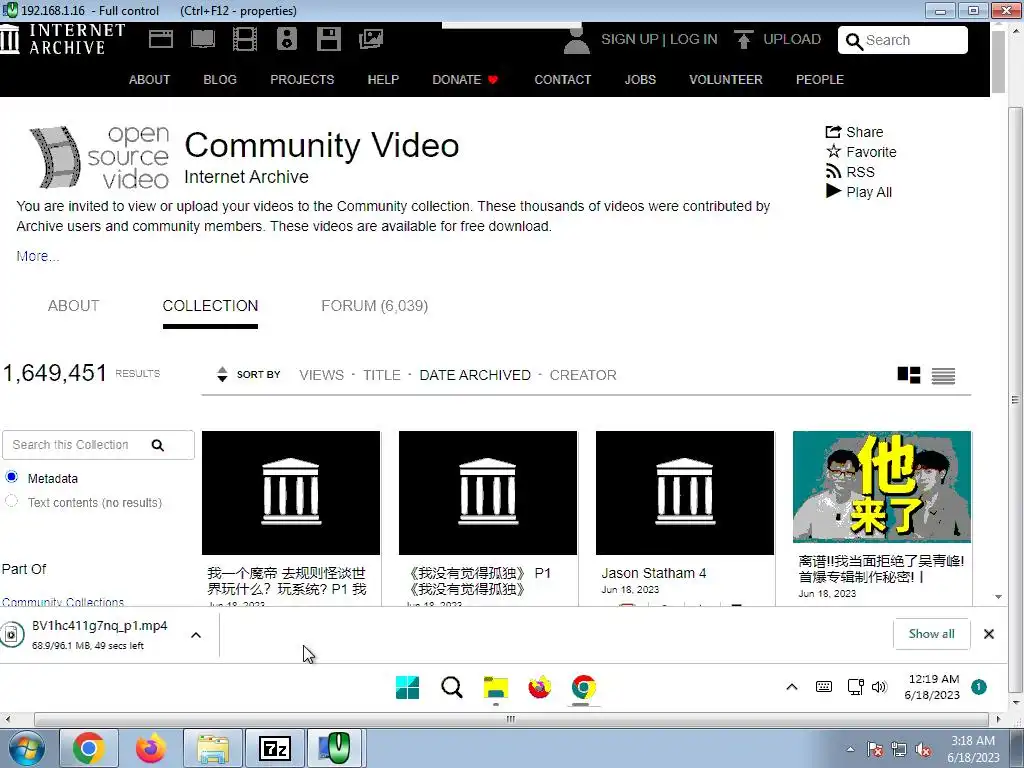
Task: Open the JOBS menu item
Action: click(640, 80)
